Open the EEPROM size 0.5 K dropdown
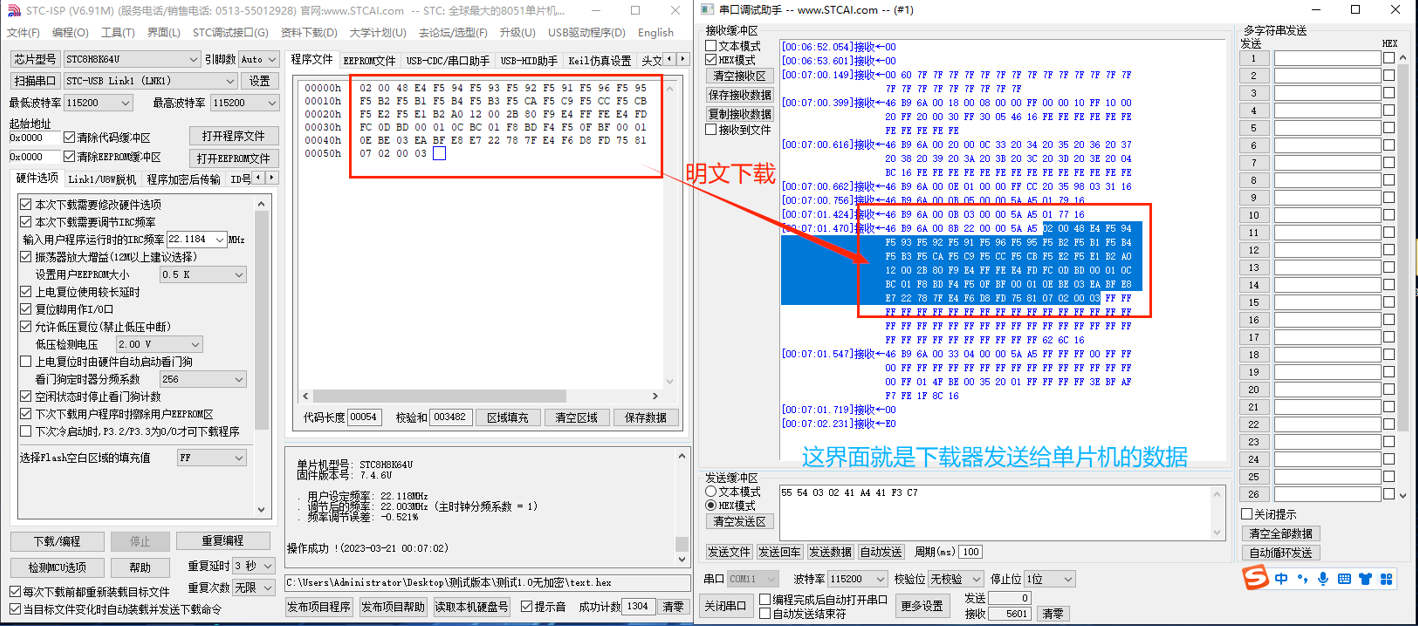The image size is (1418, 626). [x=202, y=274]
